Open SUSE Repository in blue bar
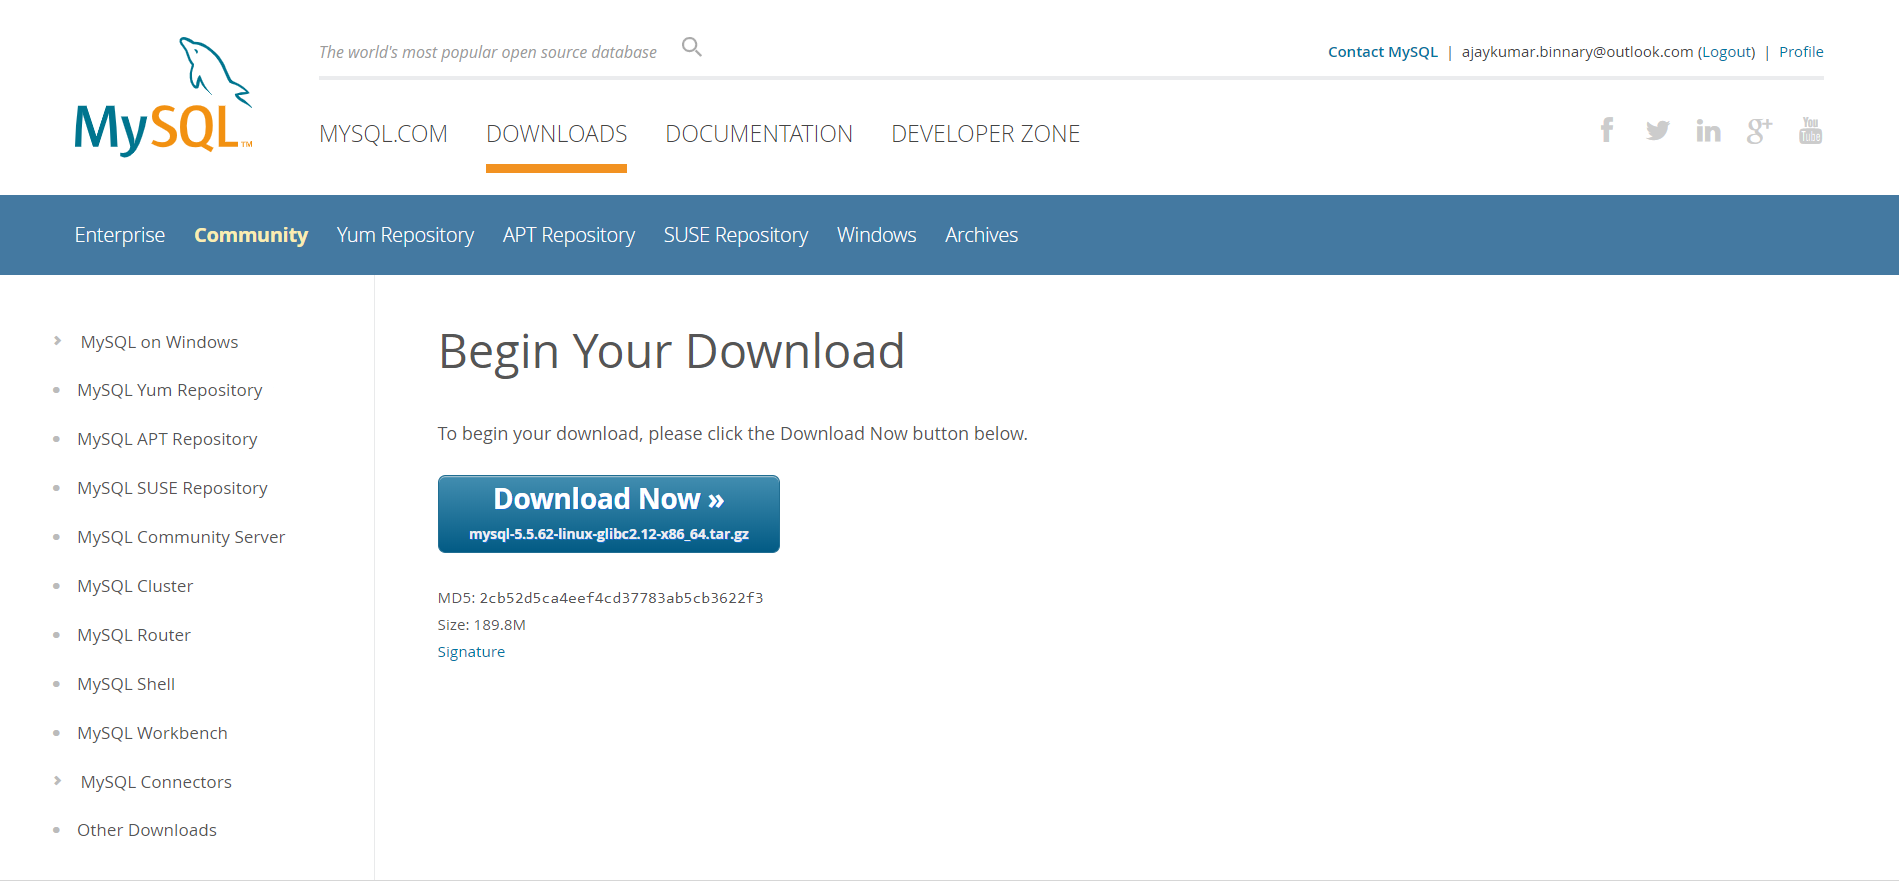 pos(736,235)
